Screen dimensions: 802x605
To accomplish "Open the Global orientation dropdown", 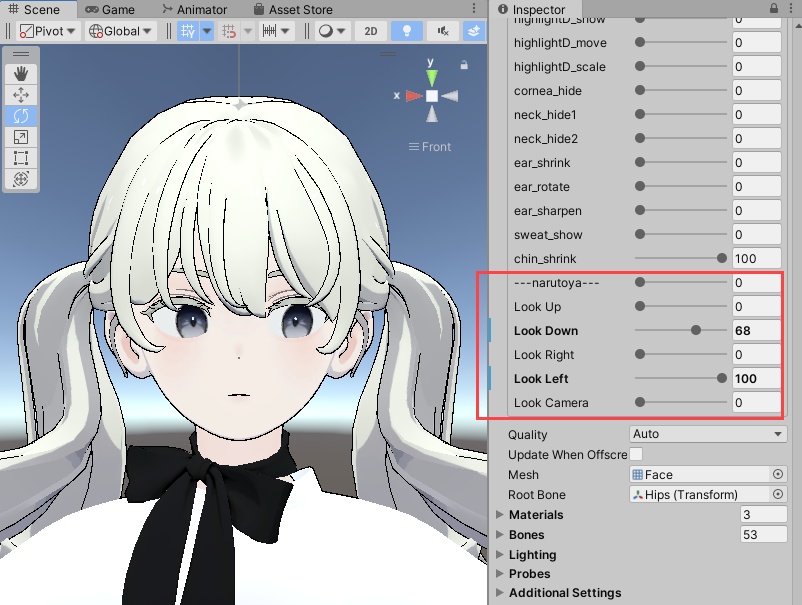I will [x=121, y=31].
